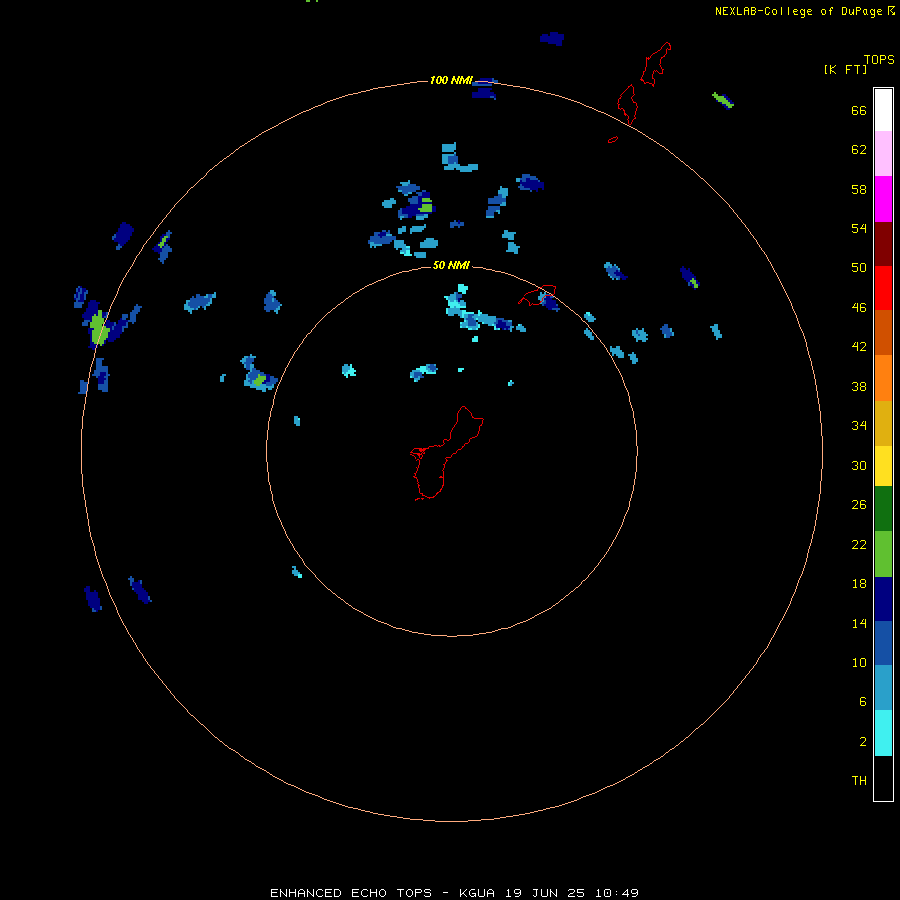Image resolution: width=900 pixels, height=900 pixels.
Task: Click the white swatch in the tops legend
Action: (883, 110)
